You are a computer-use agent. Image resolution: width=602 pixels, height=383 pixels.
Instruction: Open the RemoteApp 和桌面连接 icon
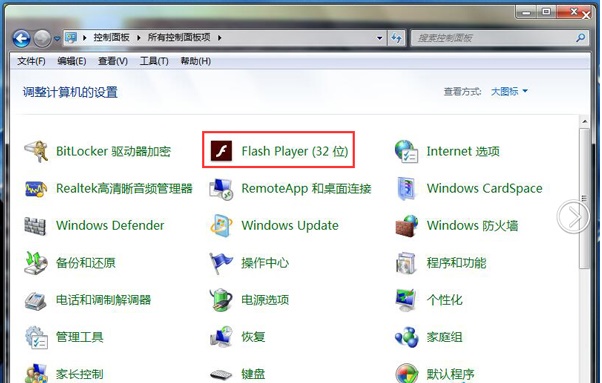tap(221, 188)
